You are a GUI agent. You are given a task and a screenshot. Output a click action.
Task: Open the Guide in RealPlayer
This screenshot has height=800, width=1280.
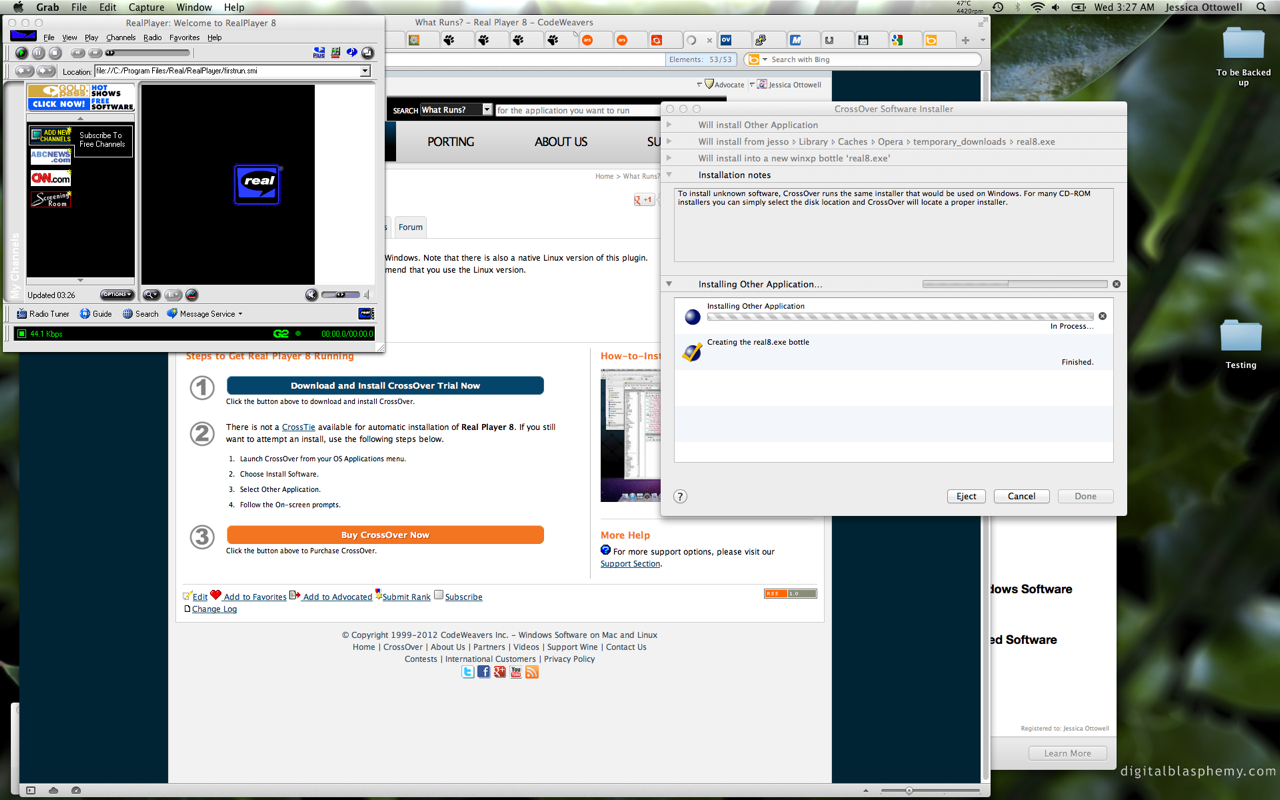[x=96, y=314]
